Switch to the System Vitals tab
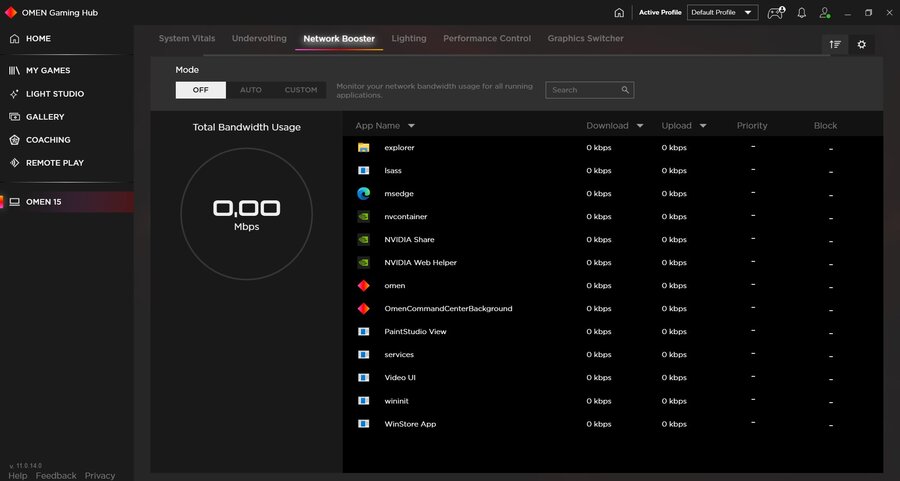This screenshot has height=481, width=900. pos(187,39)
